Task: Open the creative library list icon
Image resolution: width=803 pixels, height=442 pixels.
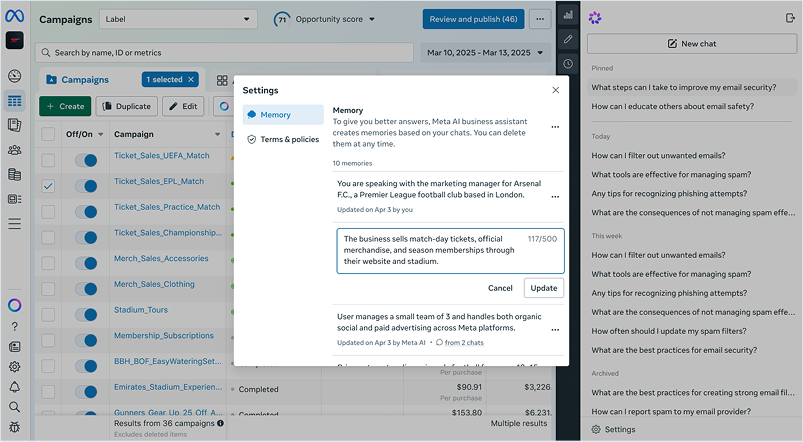Action: (14, 199)
